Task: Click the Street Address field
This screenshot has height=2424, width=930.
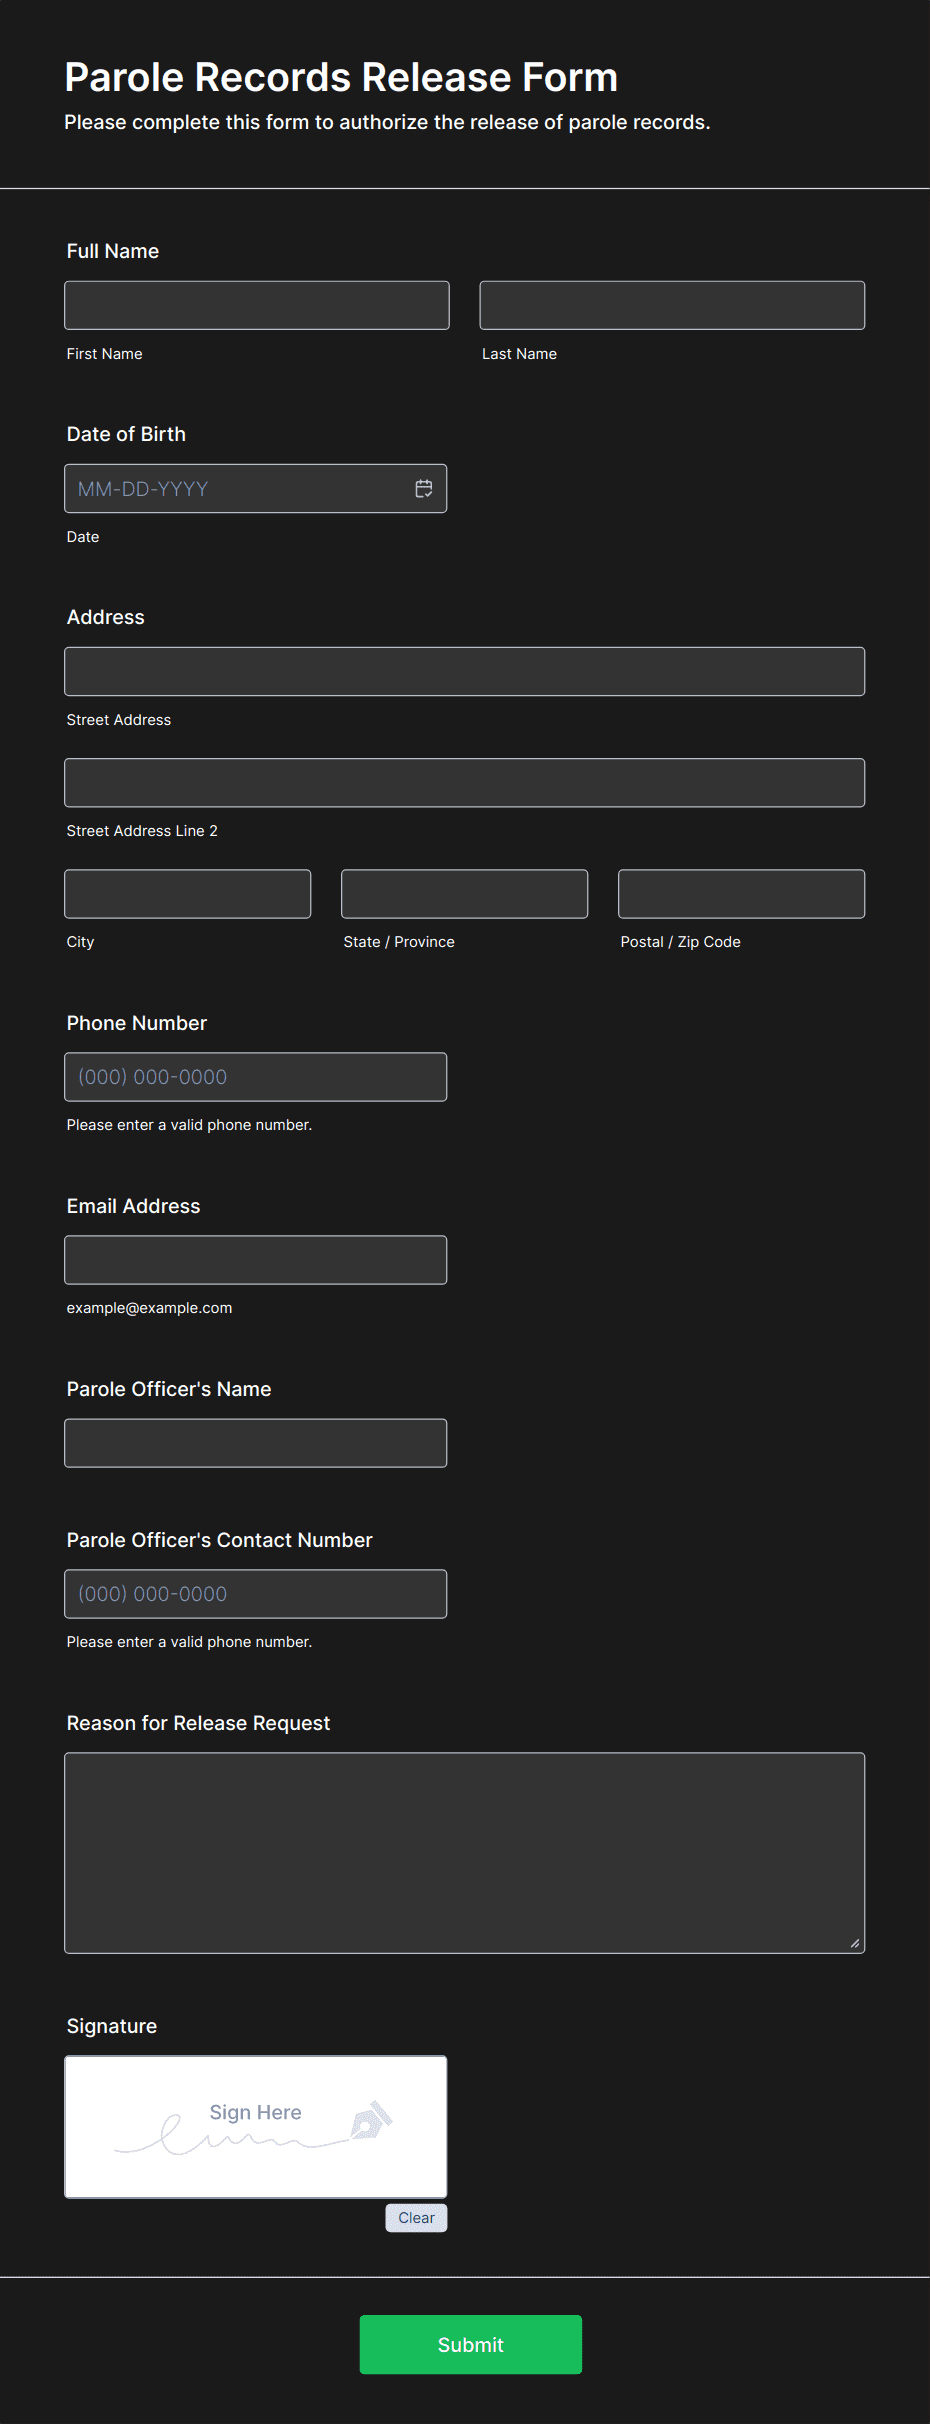Action: tap(465, 671)
